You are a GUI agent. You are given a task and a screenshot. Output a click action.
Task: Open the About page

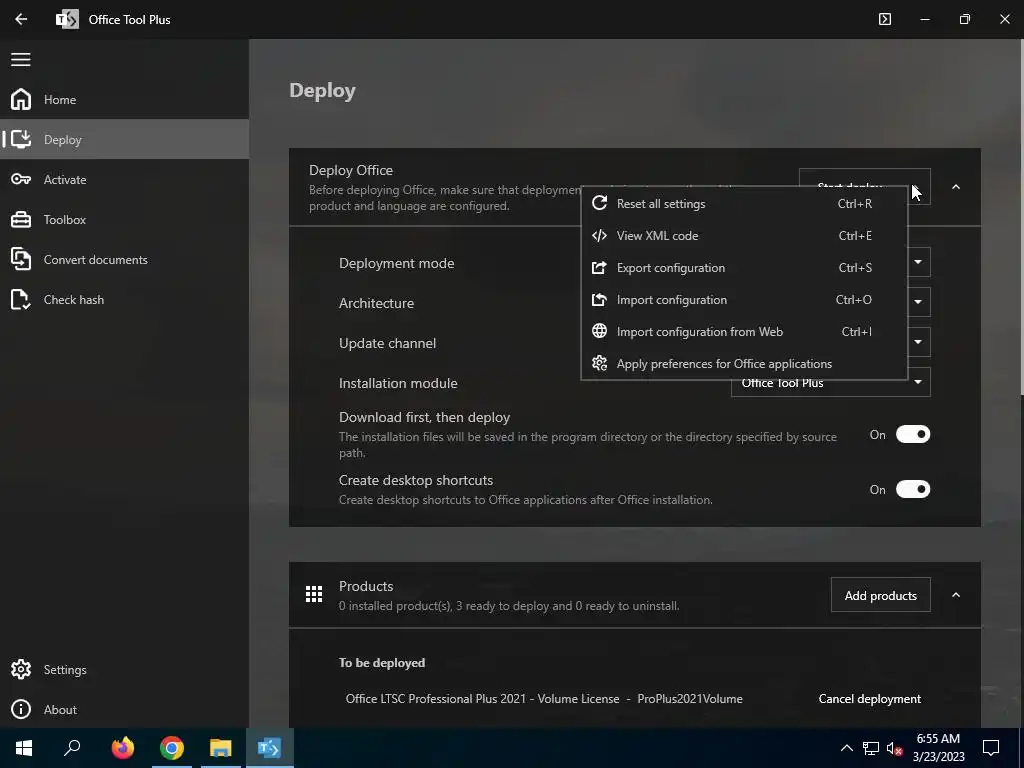tap(124, 709)
